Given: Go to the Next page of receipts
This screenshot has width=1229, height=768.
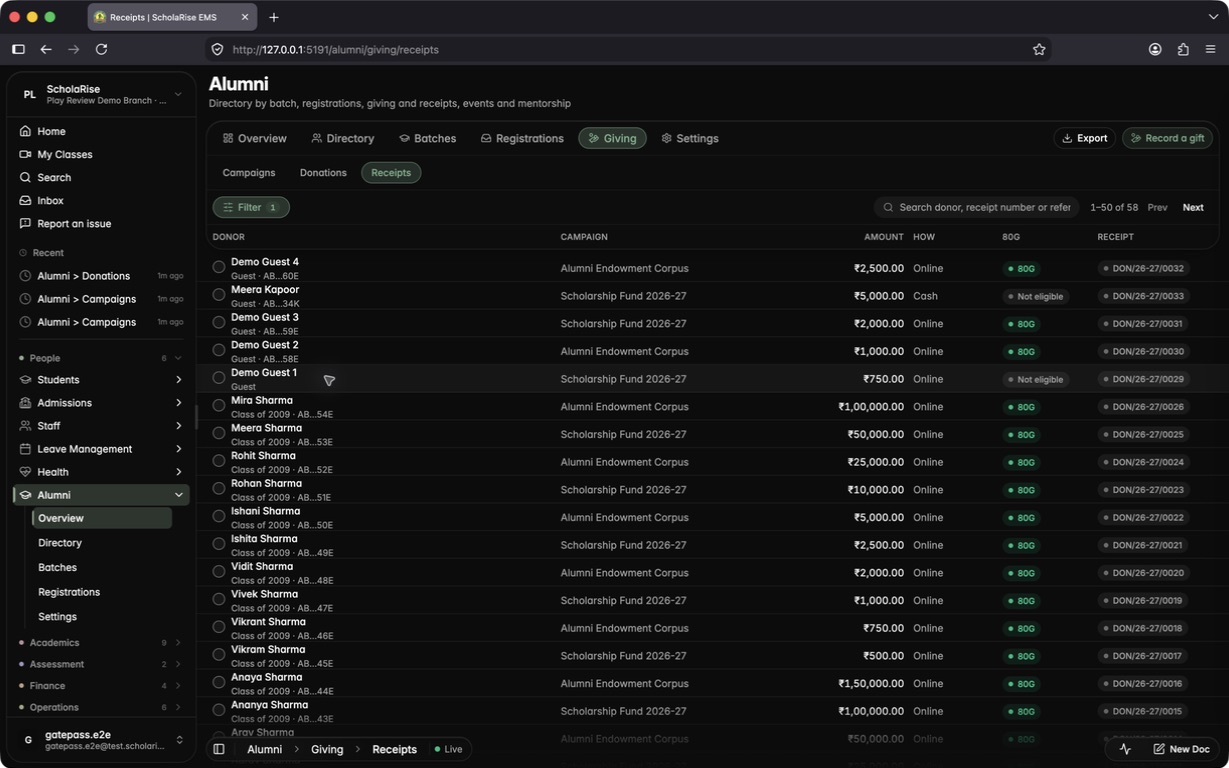Looking at the screenshot, I should [1193, 207].
